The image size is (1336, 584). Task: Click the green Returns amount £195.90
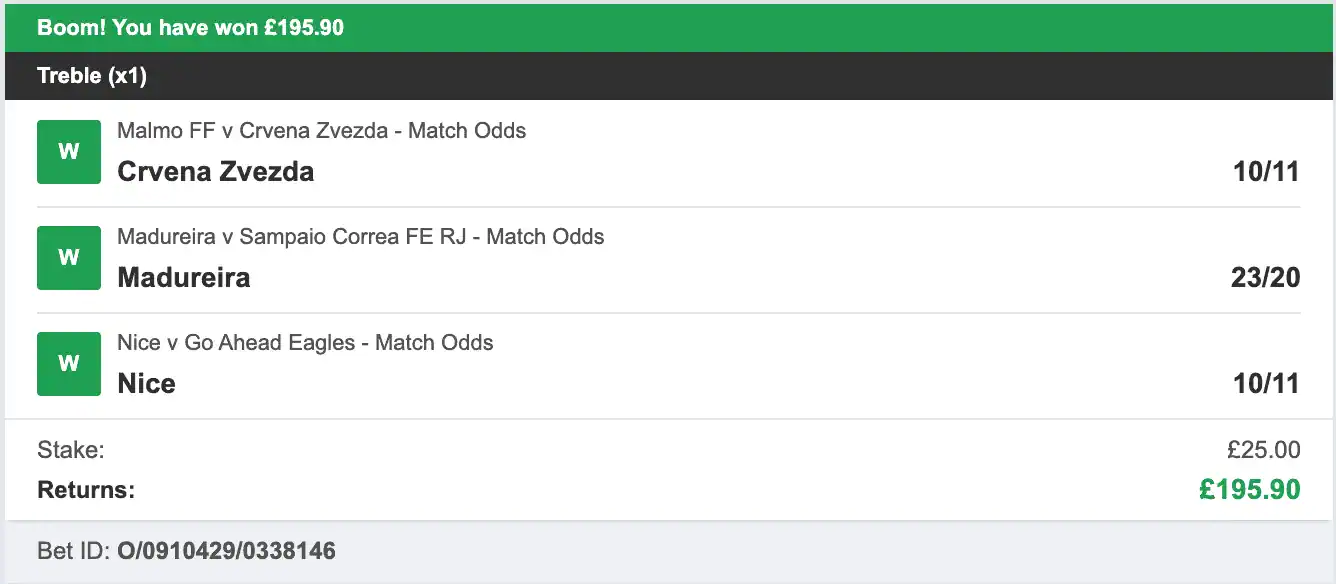pos(1249,490)
